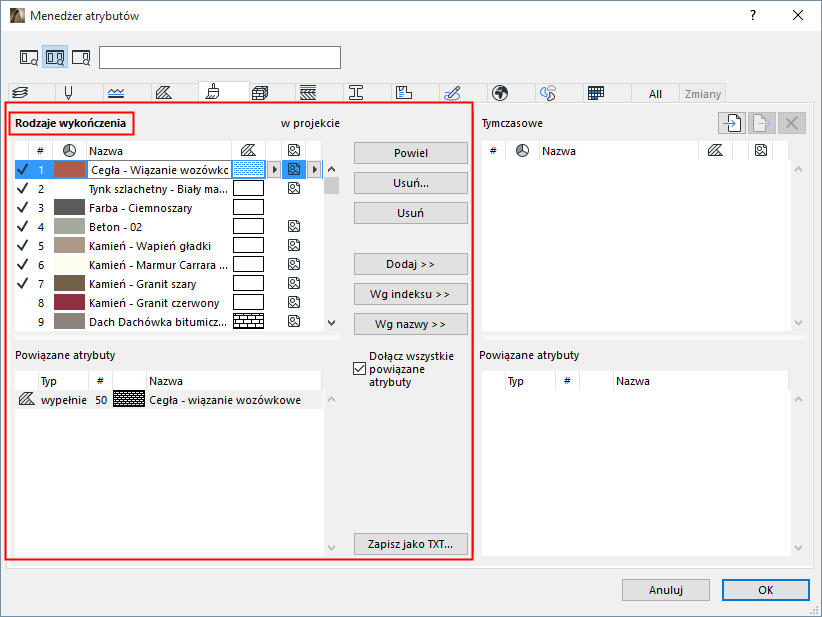822x617 pixels.
Task: Click the texture icon in Beton - 02 row
Action: coord(294,226)
